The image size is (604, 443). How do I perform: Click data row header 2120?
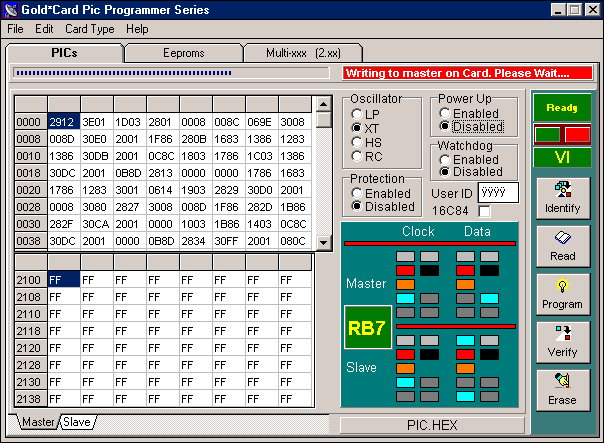(x=31, y=347)
